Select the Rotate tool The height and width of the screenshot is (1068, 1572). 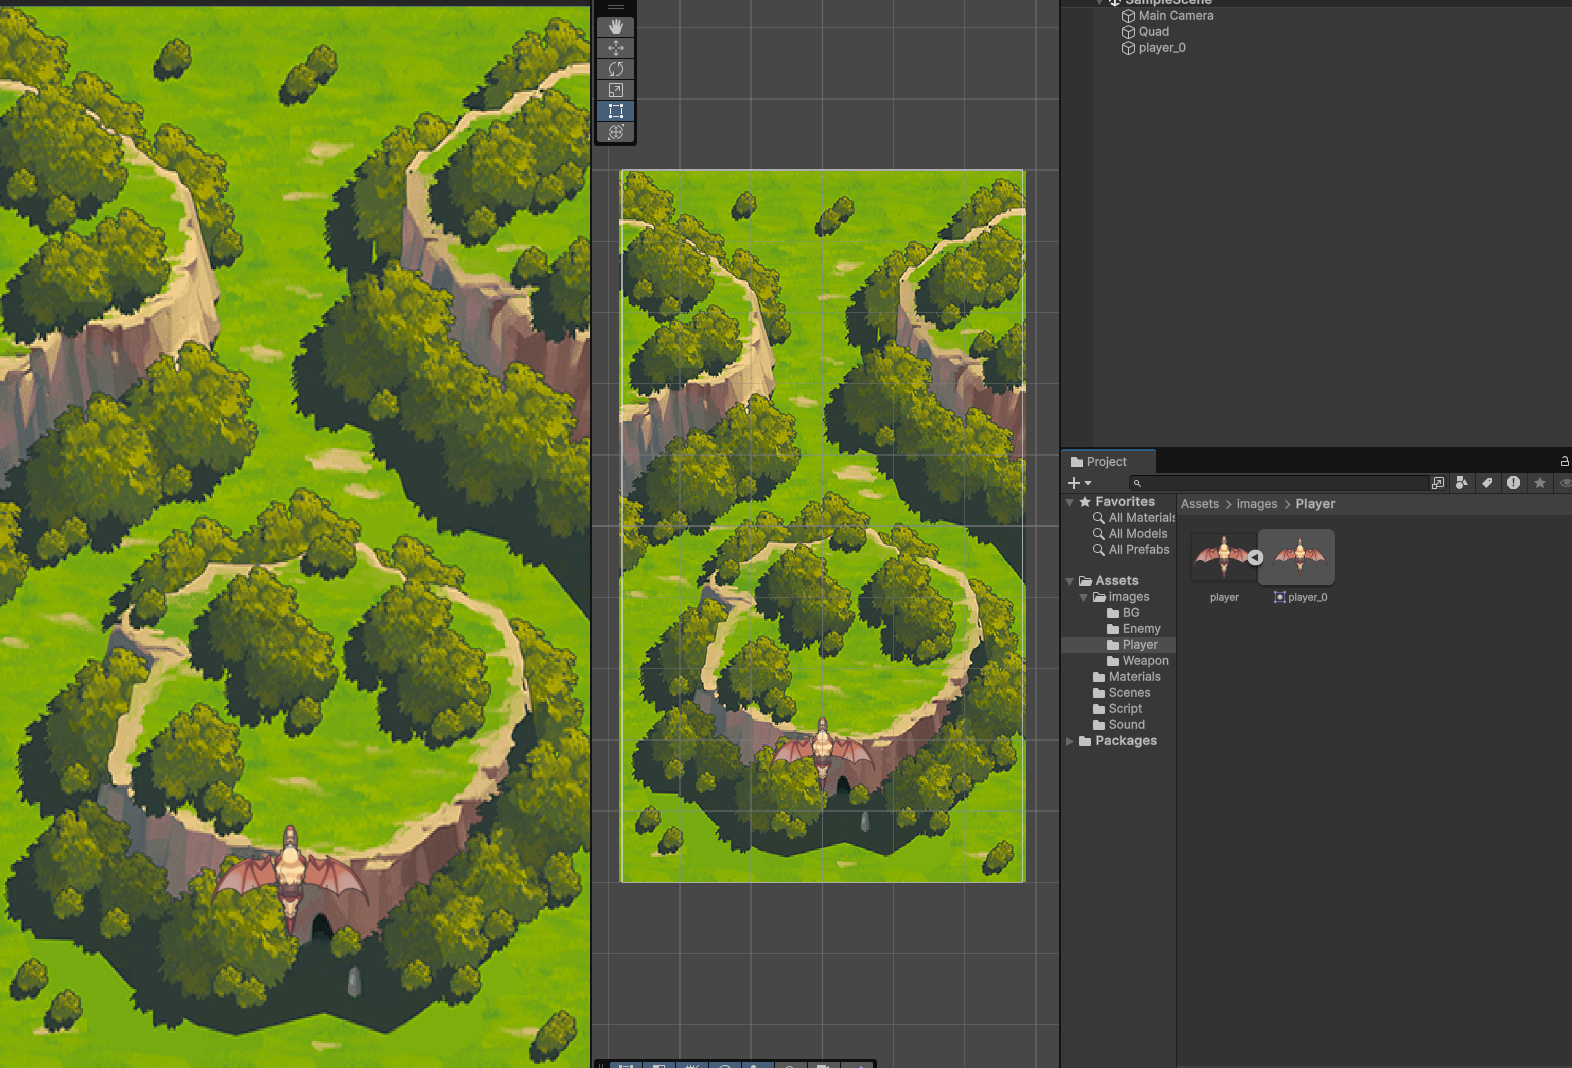click(616, 69)
